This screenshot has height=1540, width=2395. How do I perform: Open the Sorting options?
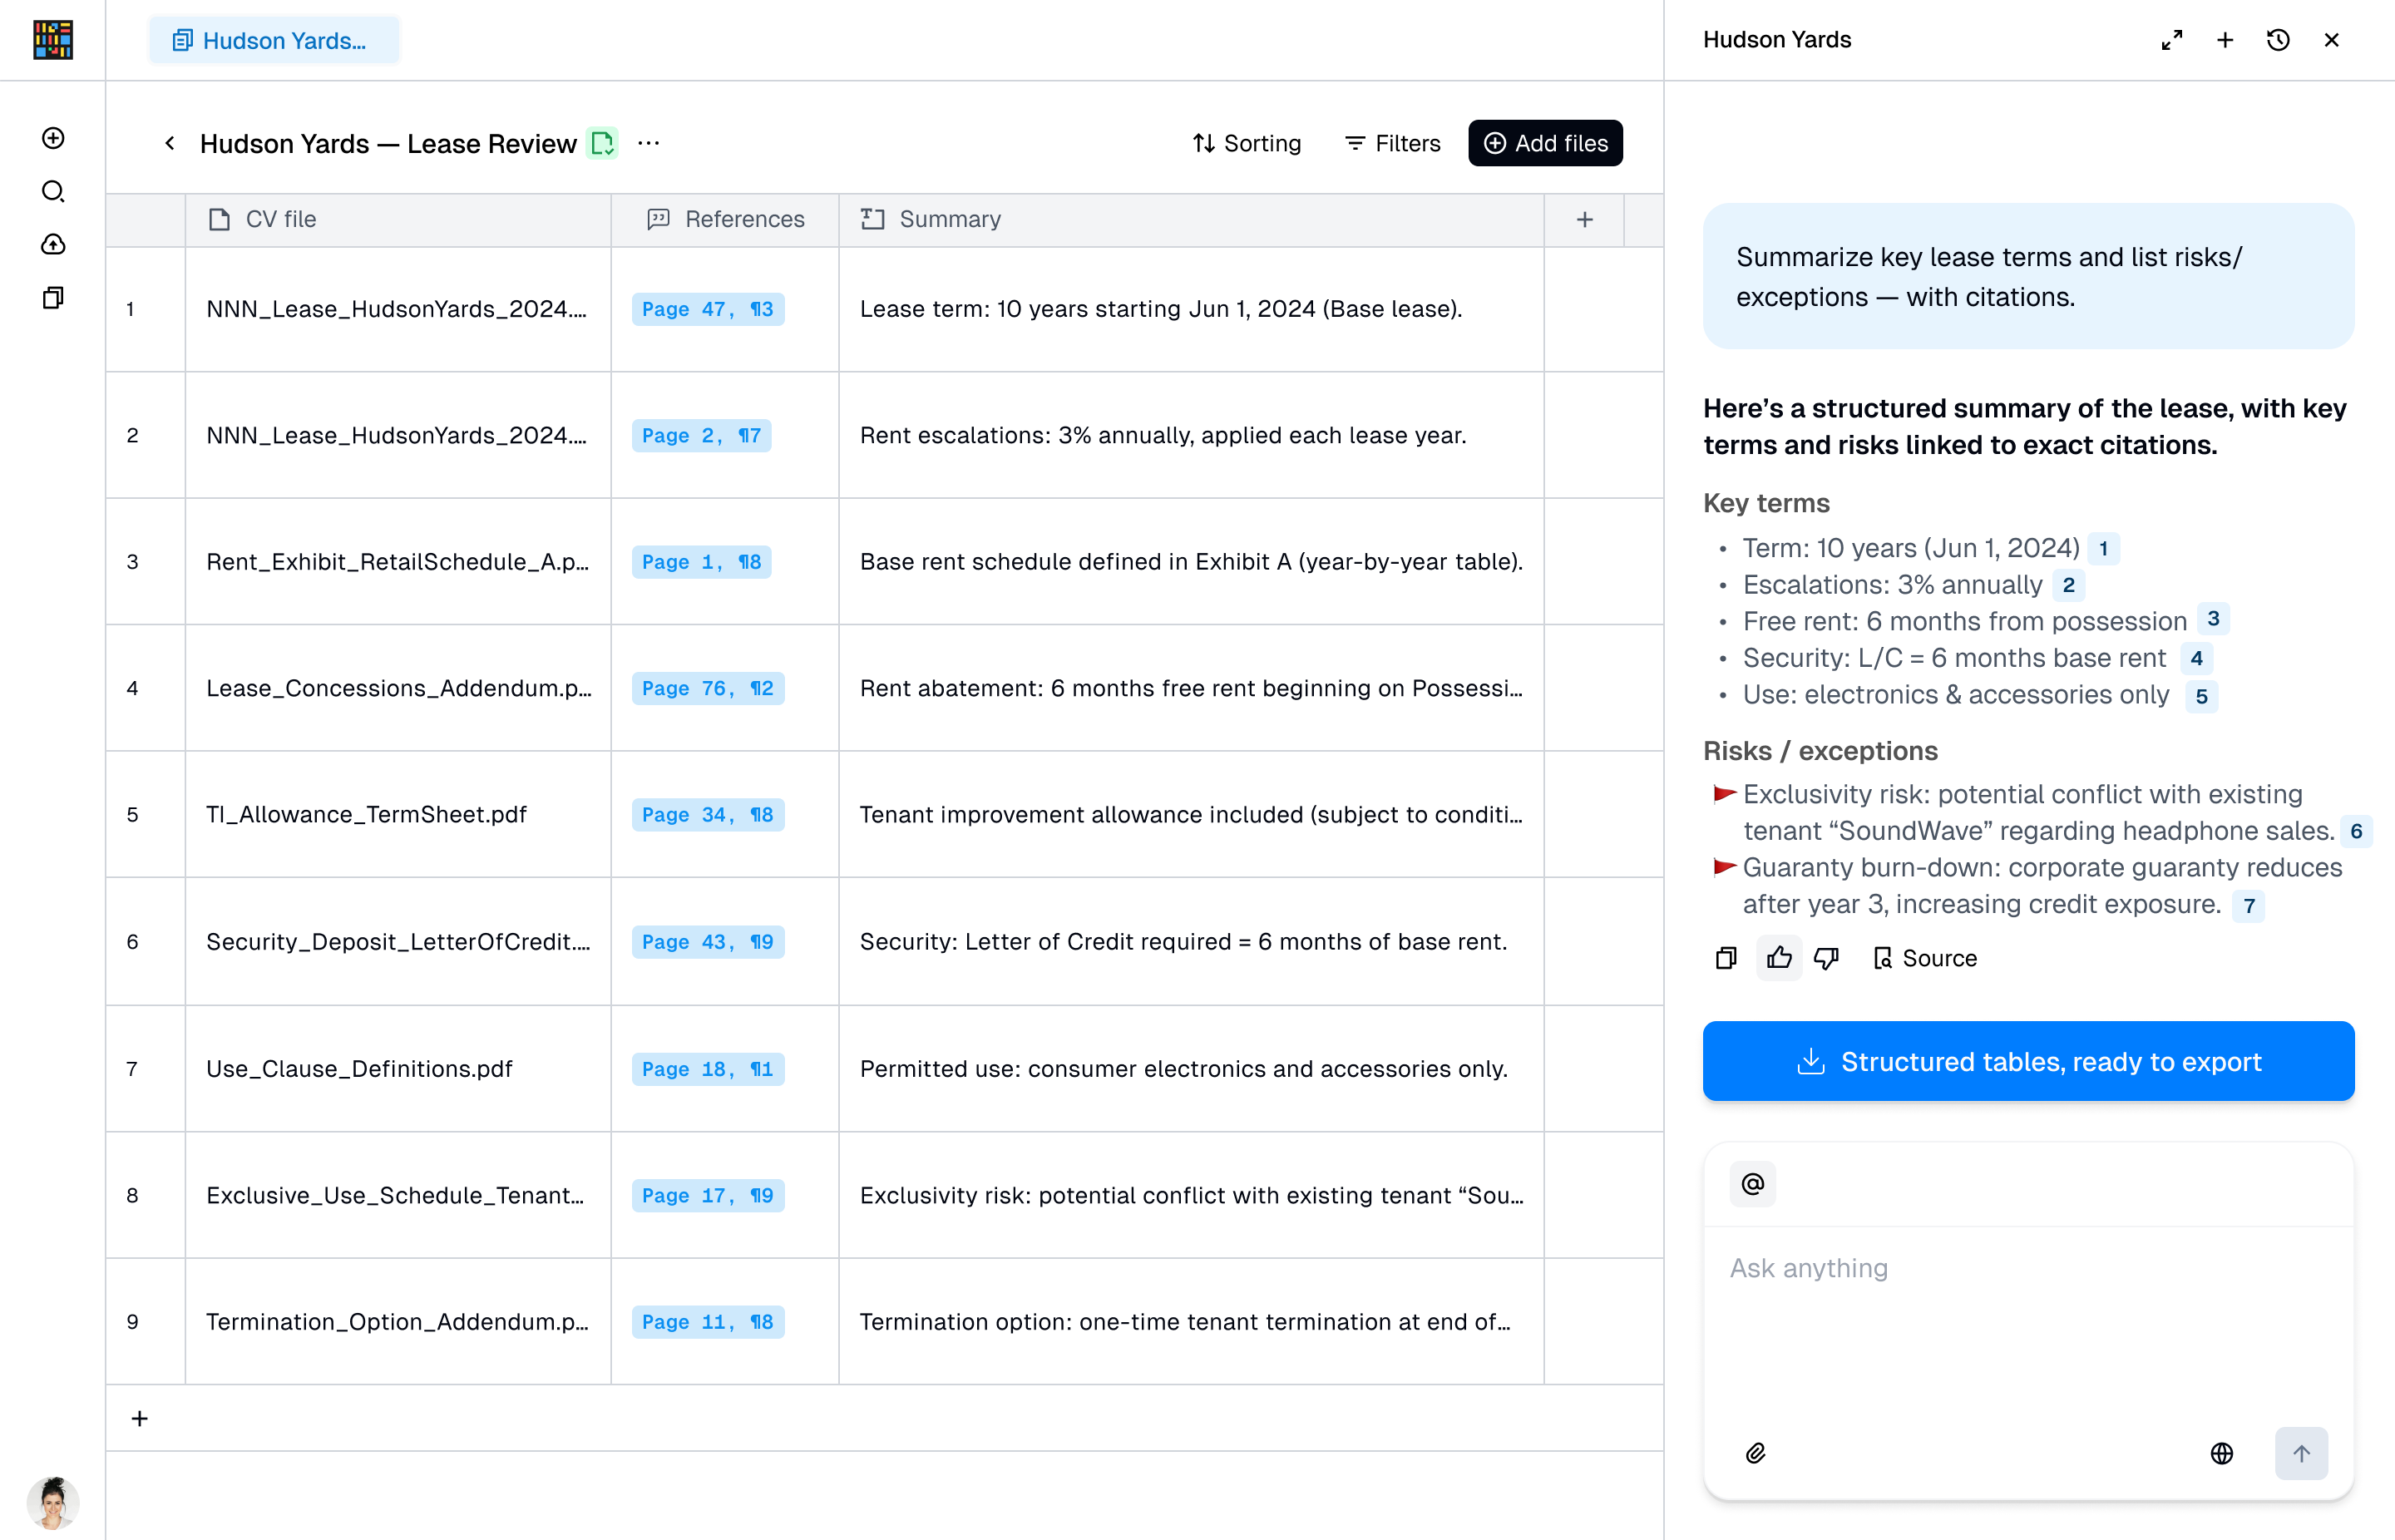(x=1247, y=143)
